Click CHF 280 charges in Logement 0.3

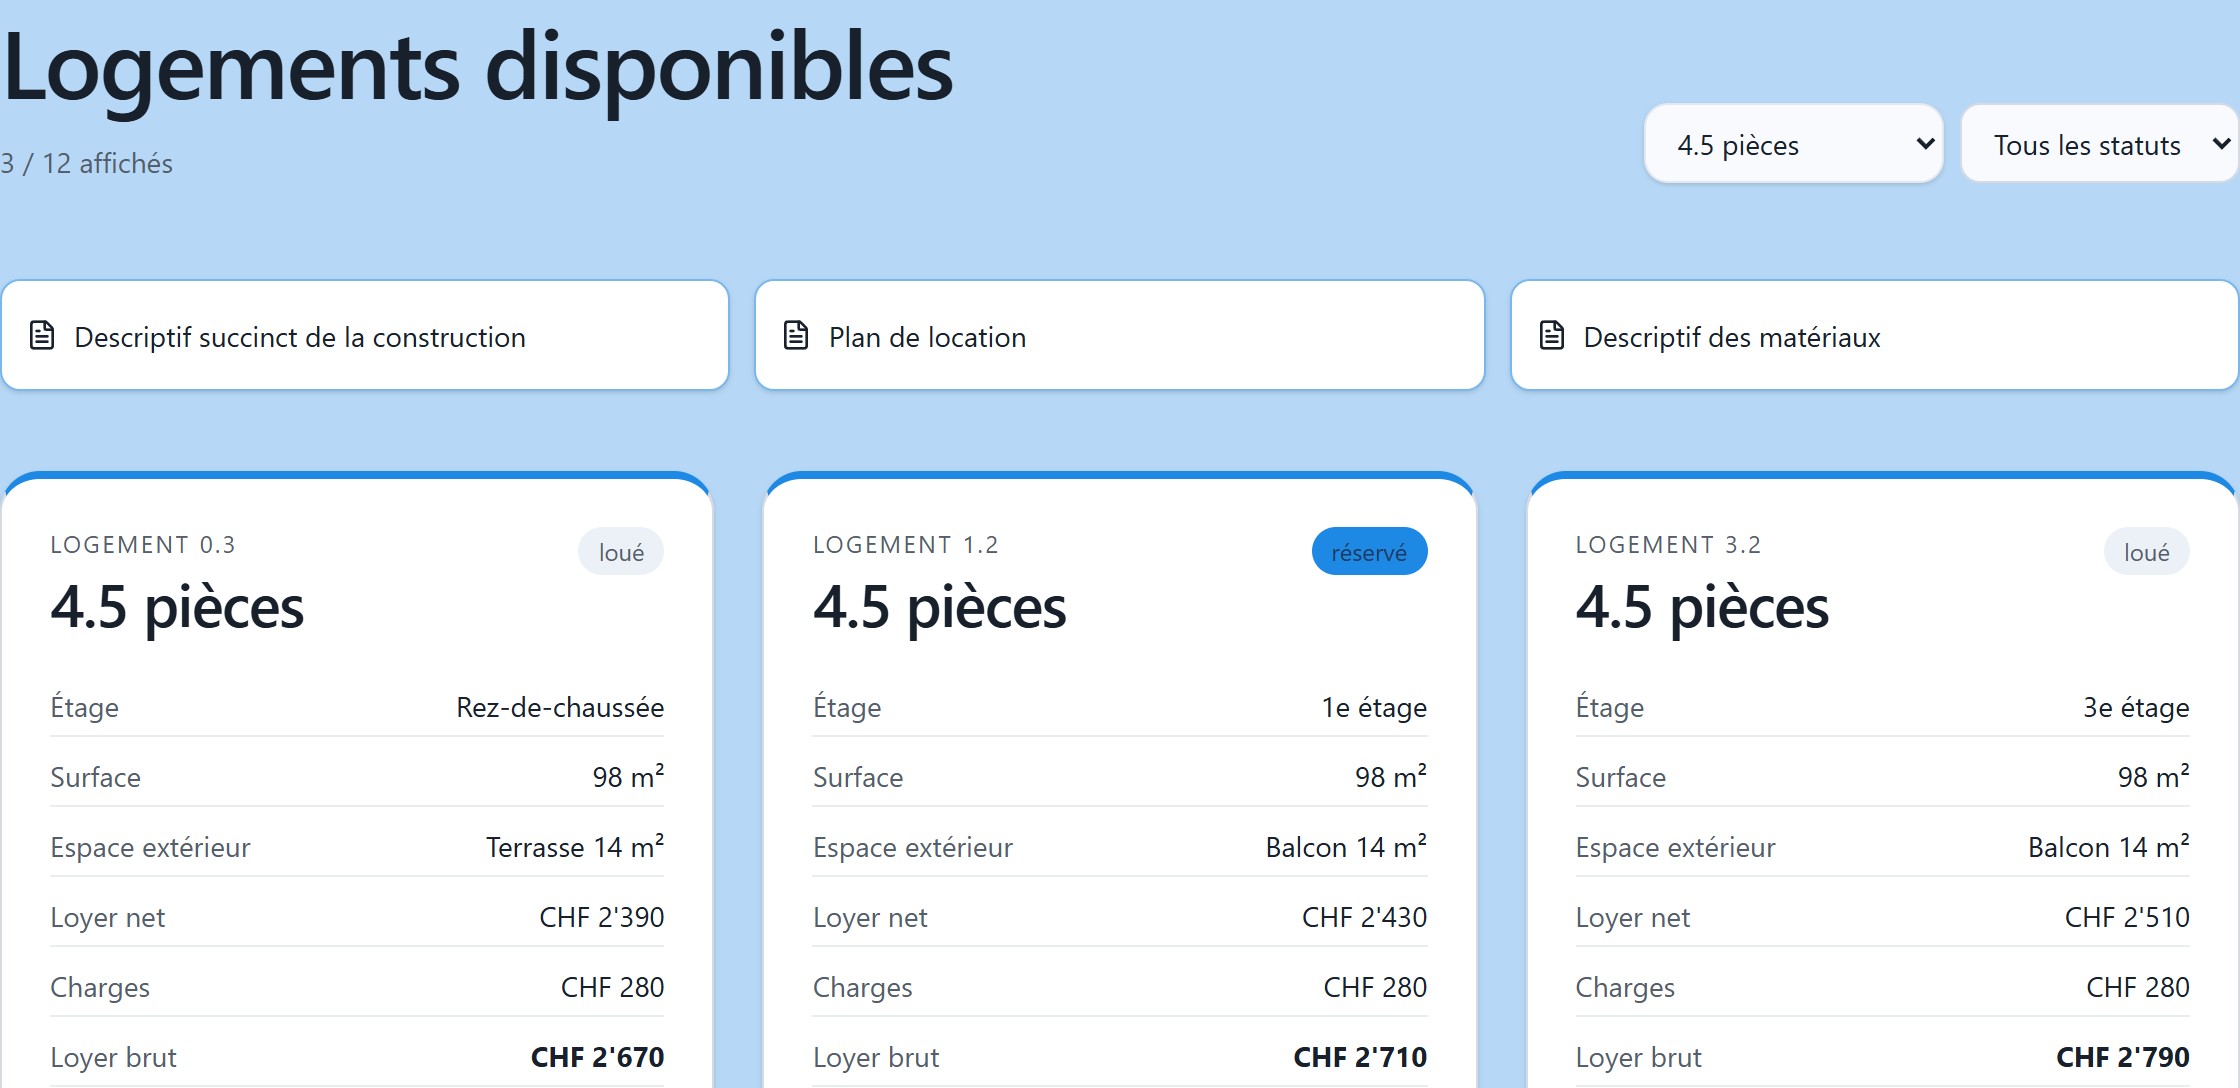[612, 987]
